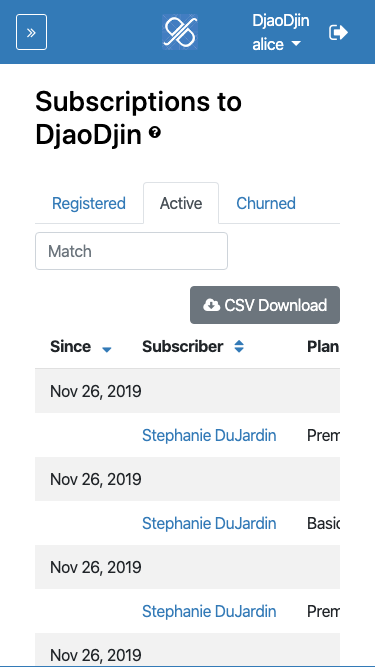This screenshot has width=375, height=667.
Task: Open the first Stephanie DuJardin subscriber link
Action: 209,435
